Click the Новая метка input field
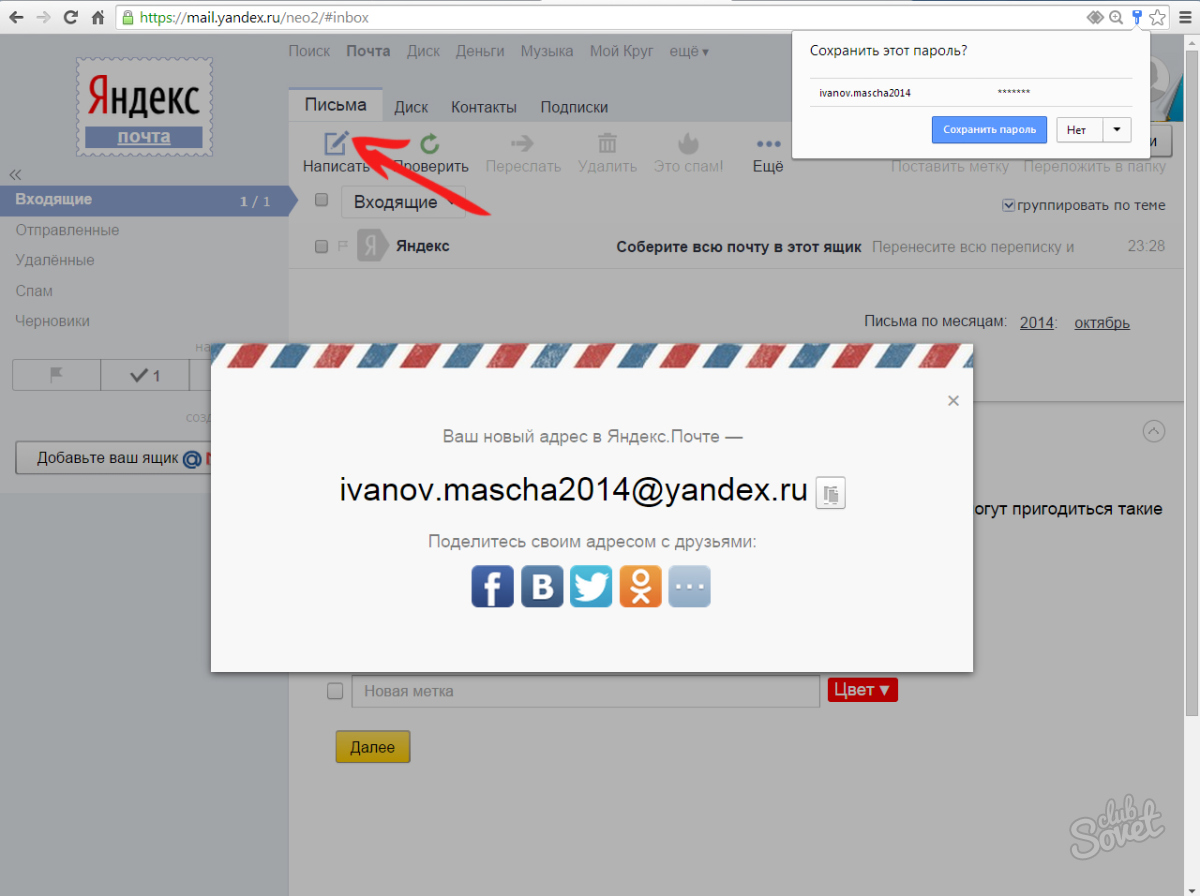Screen dimensions: 1200x896 point(586,691)
